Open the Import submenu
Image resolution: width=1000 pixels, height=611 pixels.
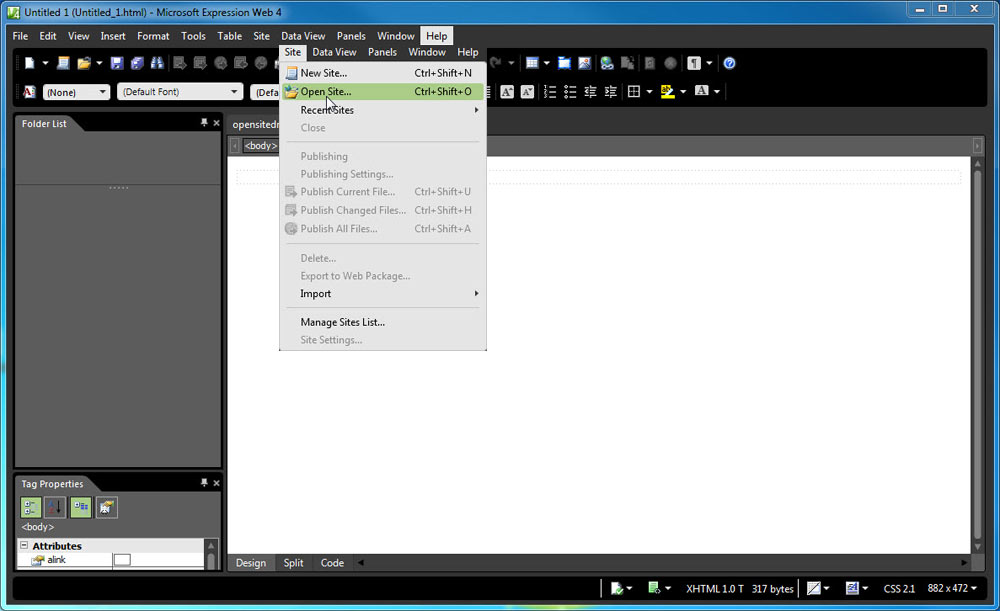[382, 293]
